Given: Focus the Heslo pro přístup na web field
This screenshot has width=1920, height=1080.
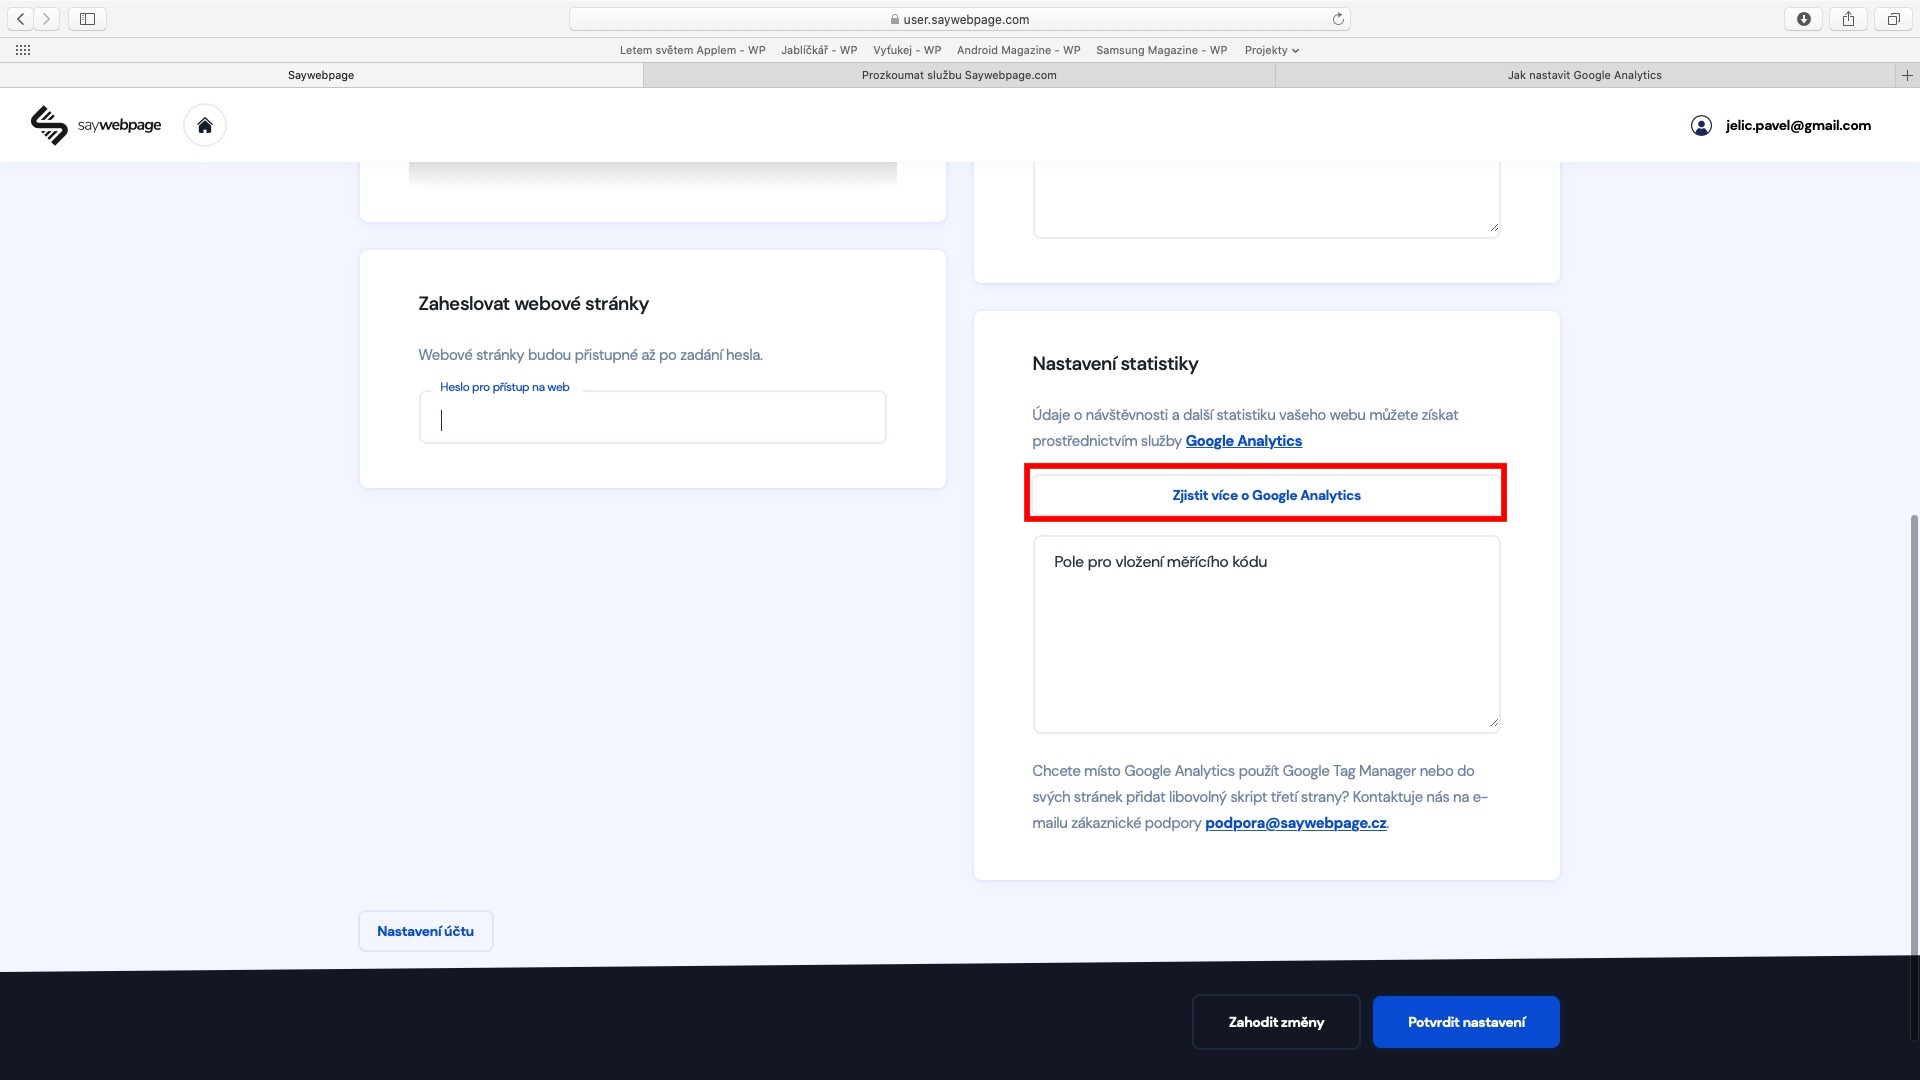Looking at the screenshot, I should point(652,419).
